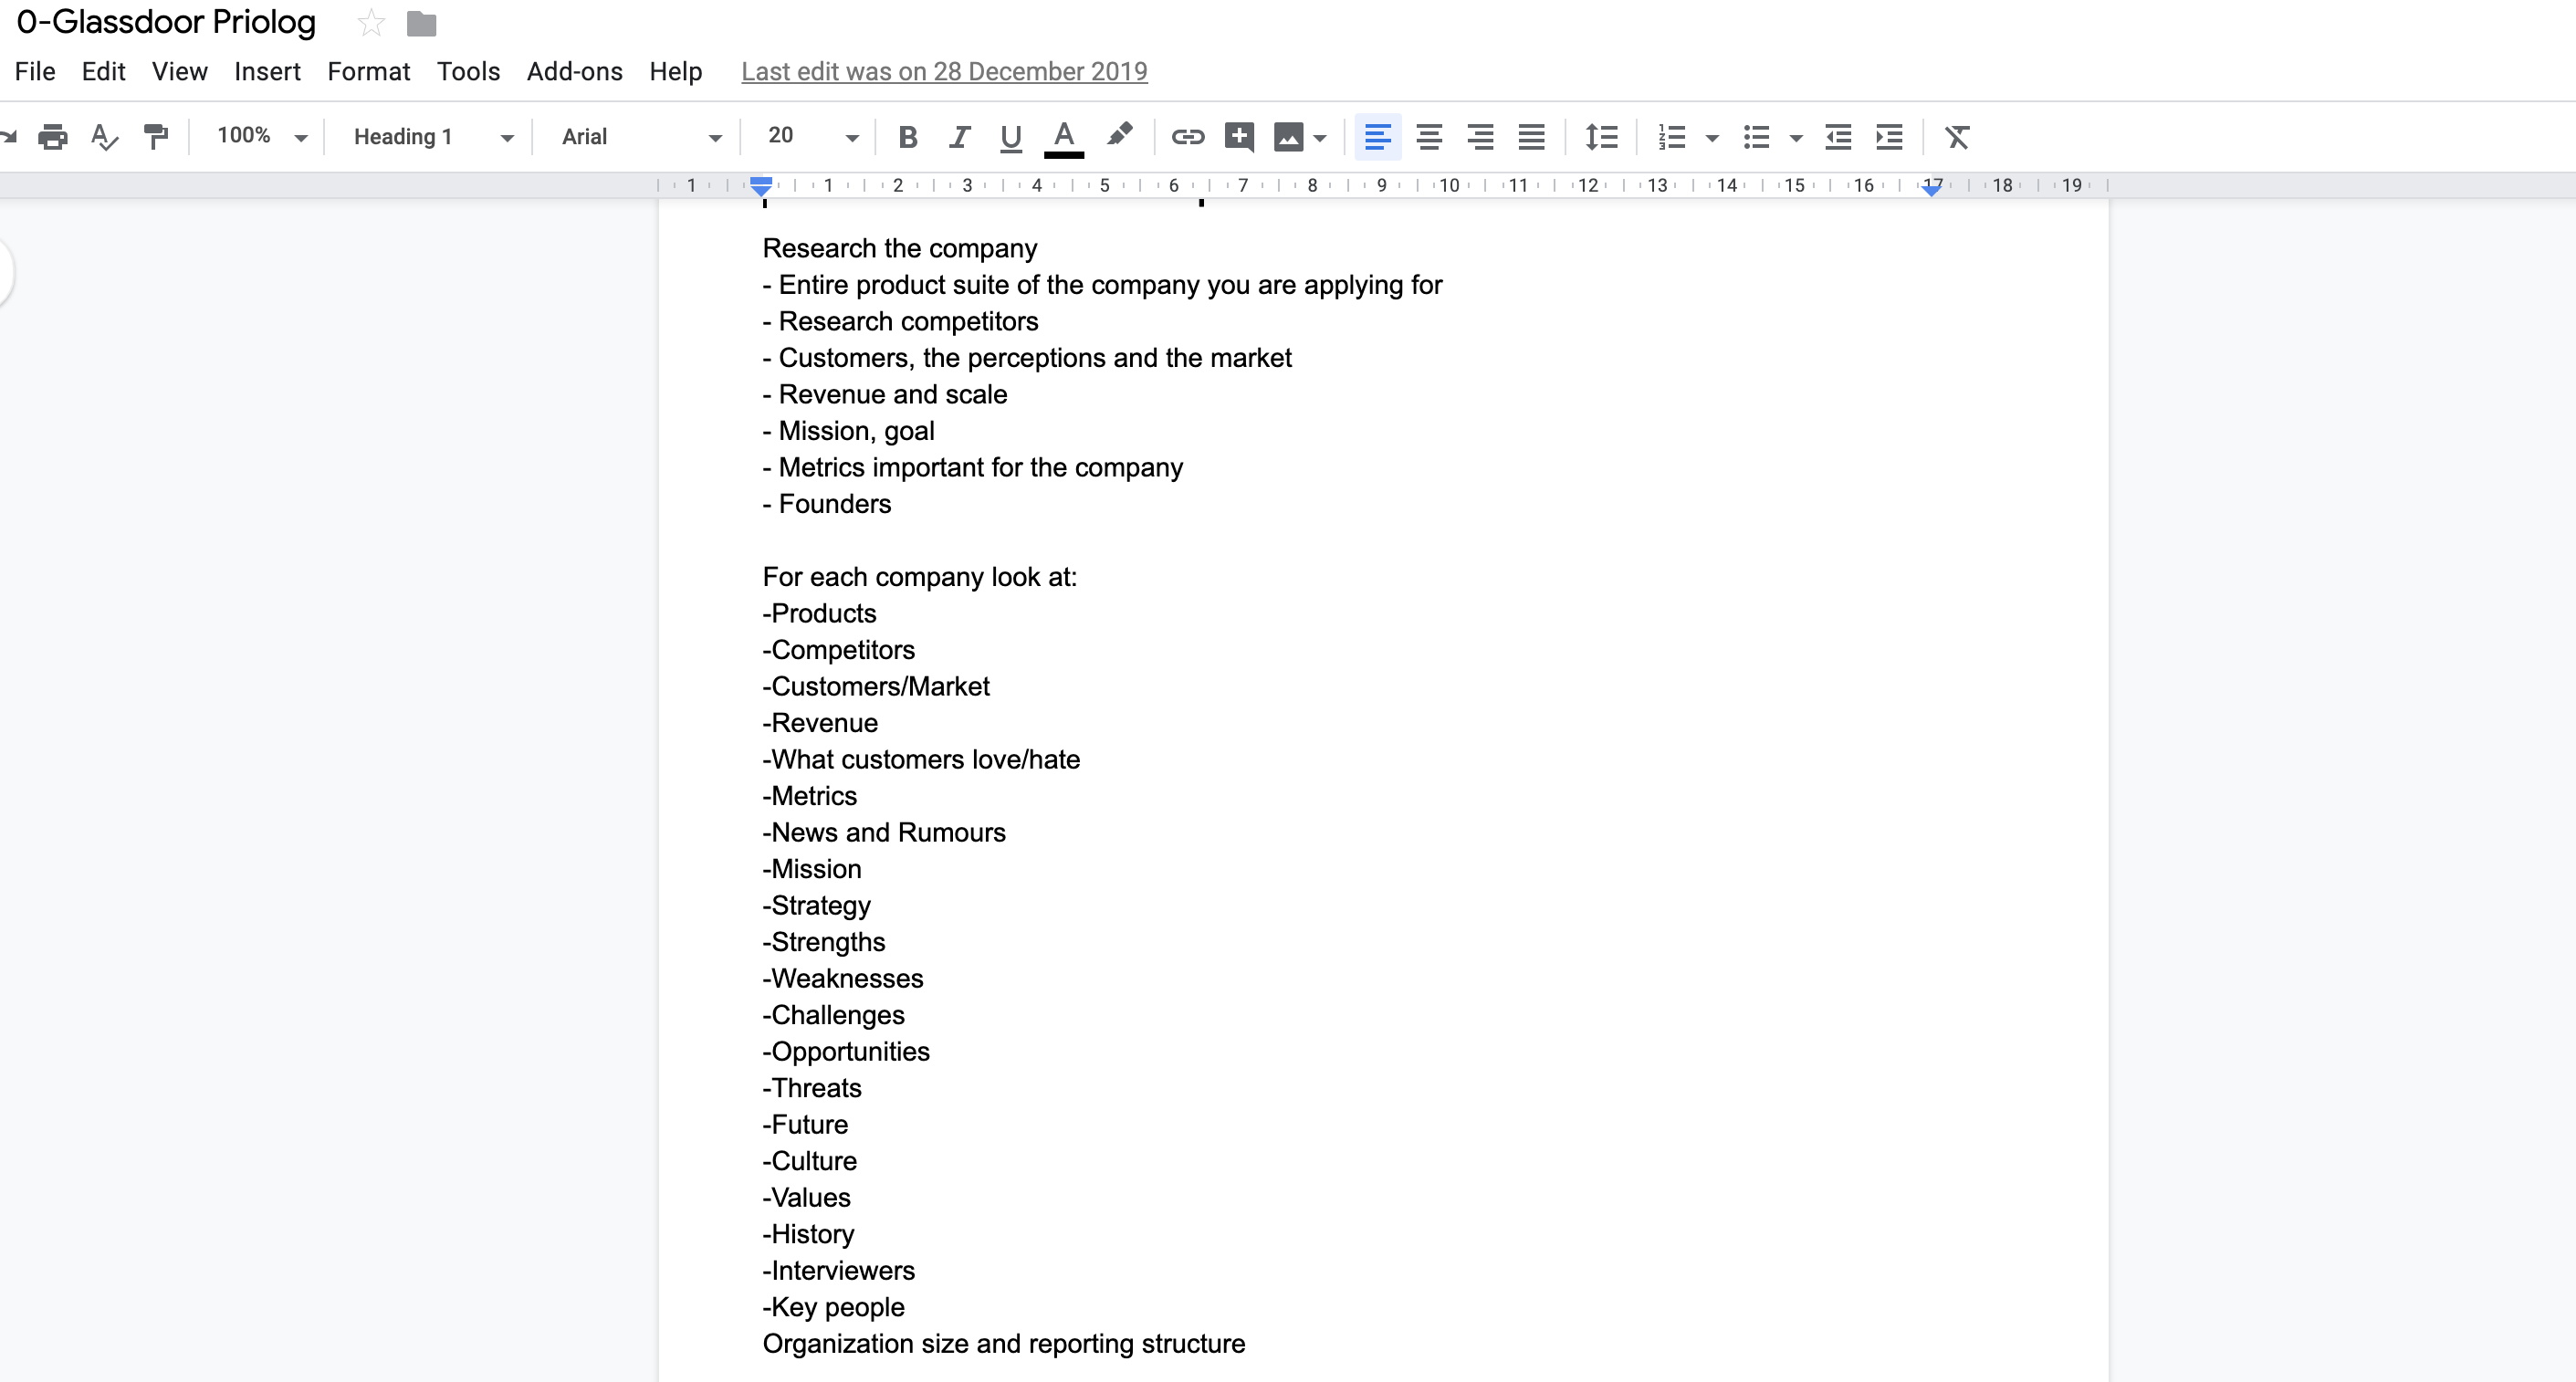This screenshot has height=1382, width=2576.
Task: Toggle Underline formatting
Action: pos(1011,137)
